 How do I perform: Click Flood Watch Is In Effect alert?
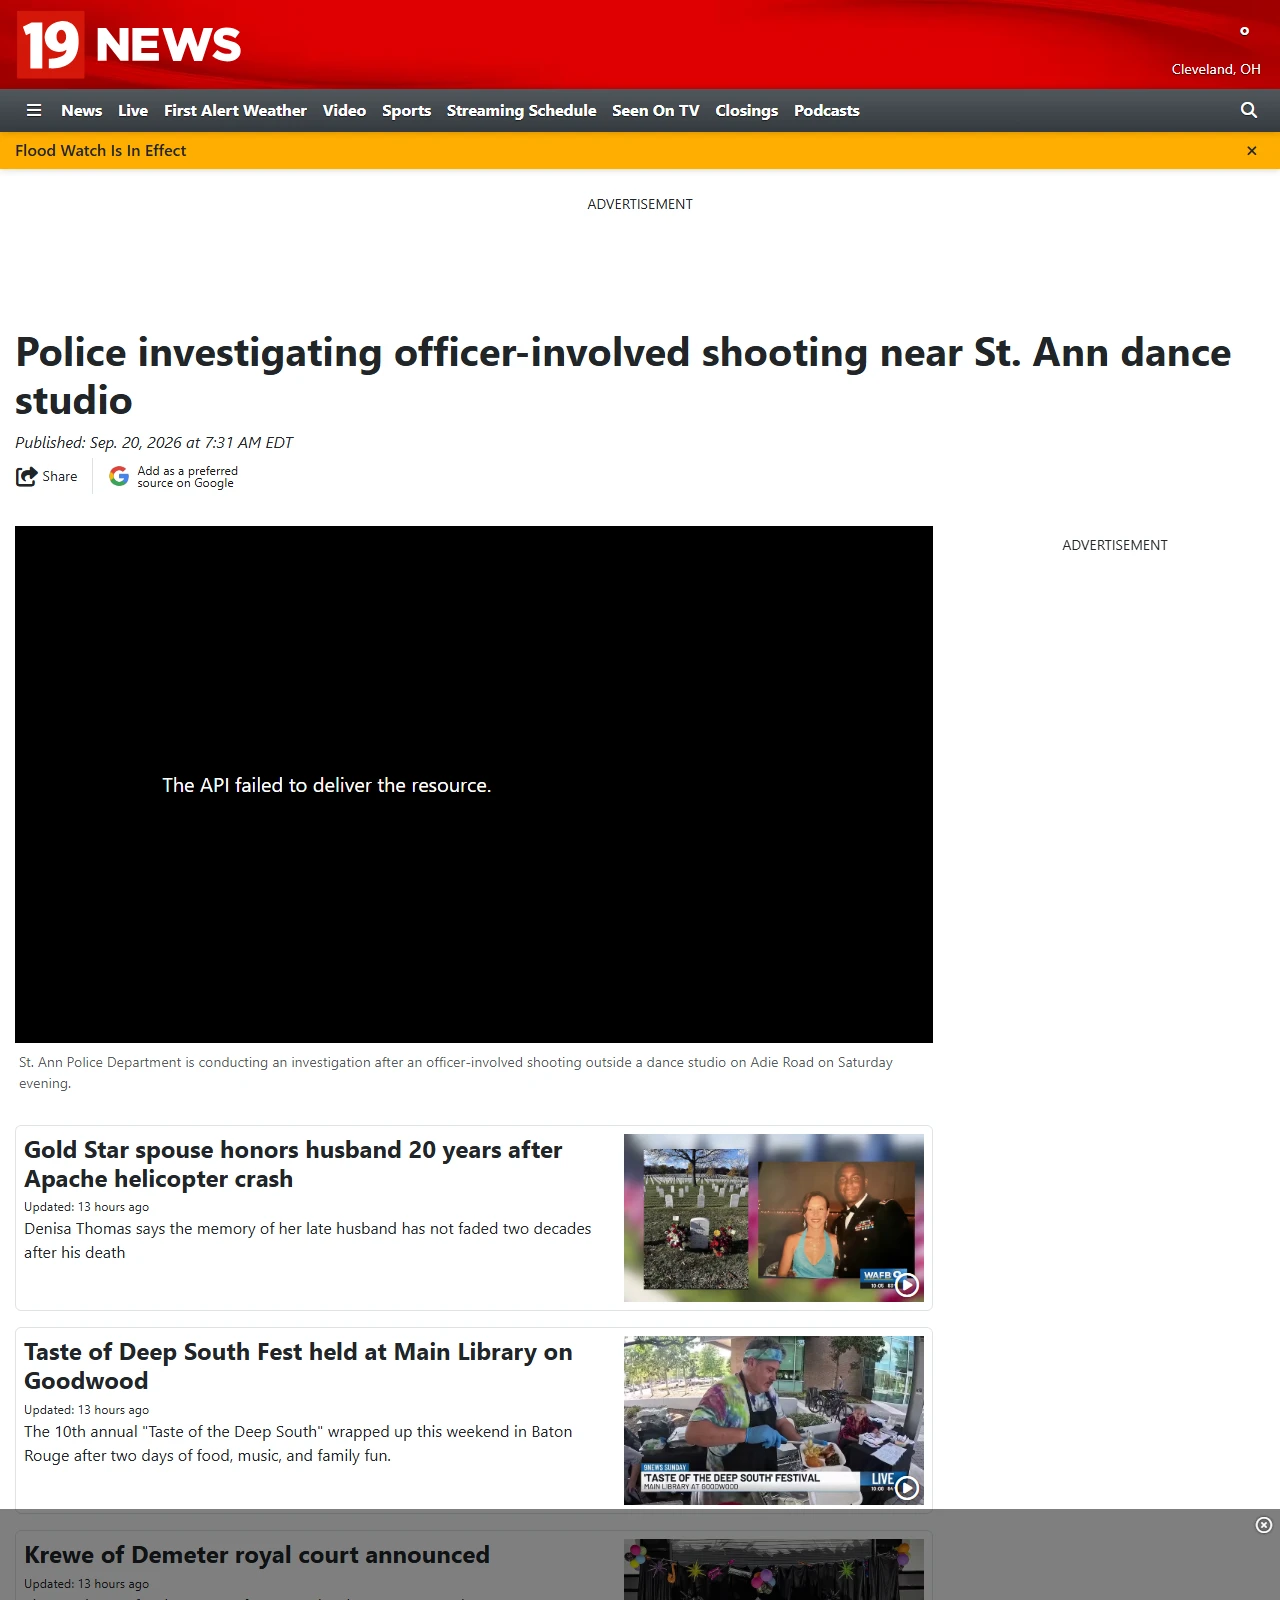click(x=101, y=151)
